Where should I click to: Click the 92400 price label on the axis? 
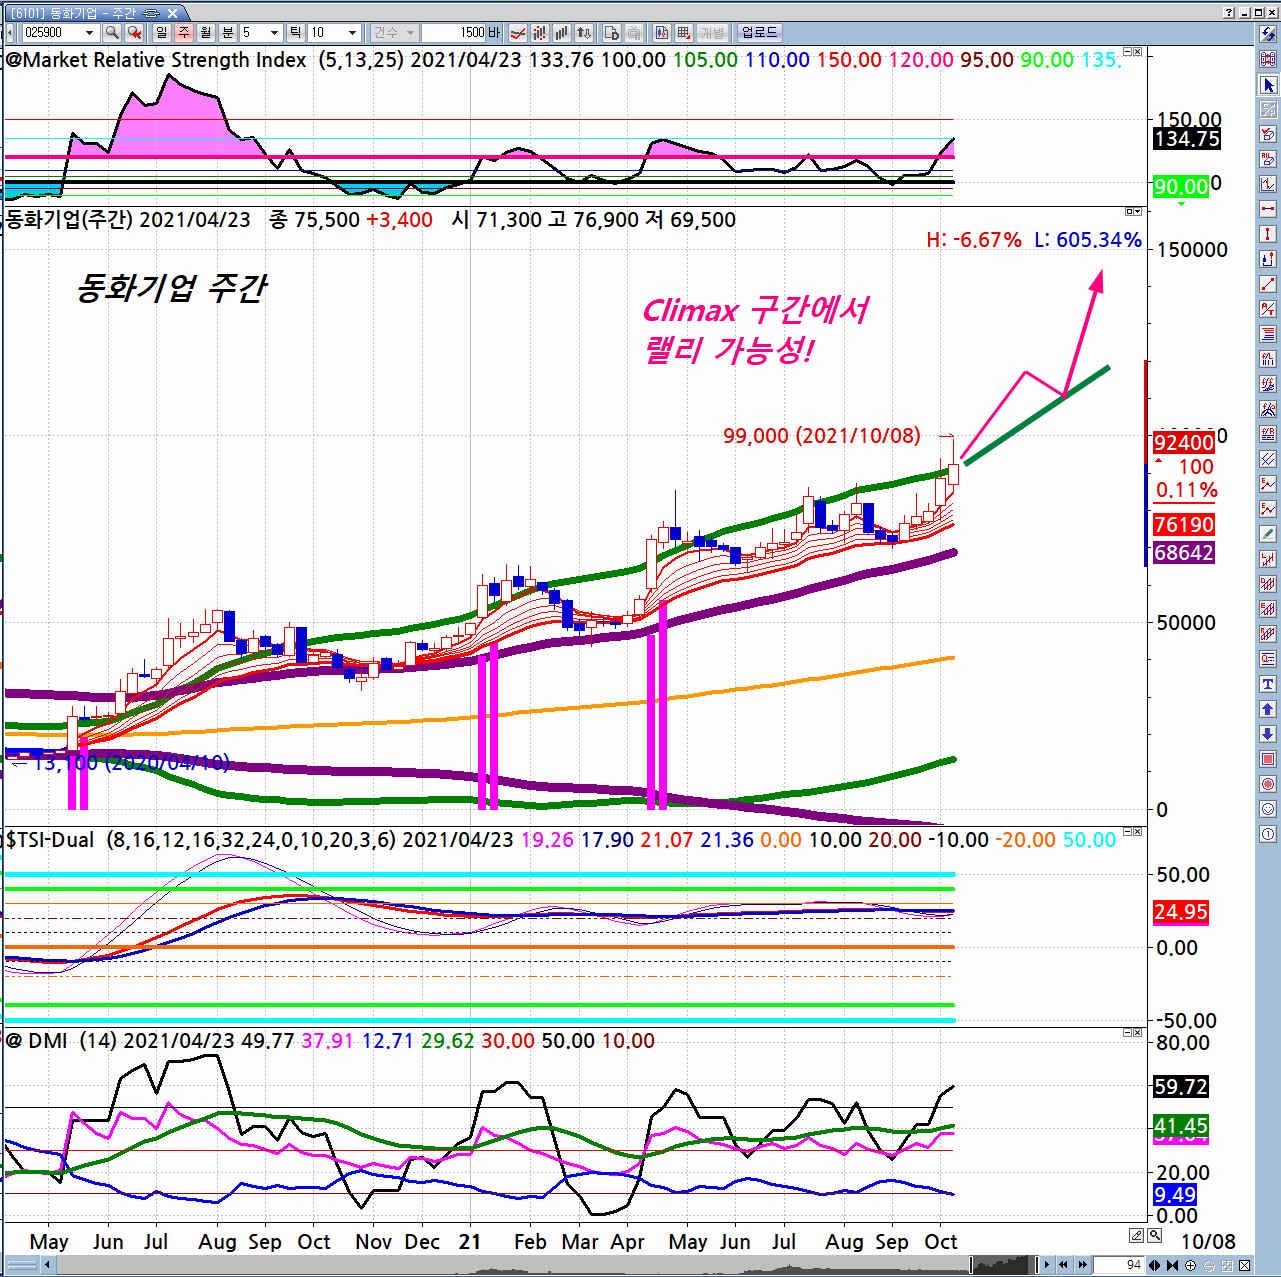click(x=1184, y=442)
